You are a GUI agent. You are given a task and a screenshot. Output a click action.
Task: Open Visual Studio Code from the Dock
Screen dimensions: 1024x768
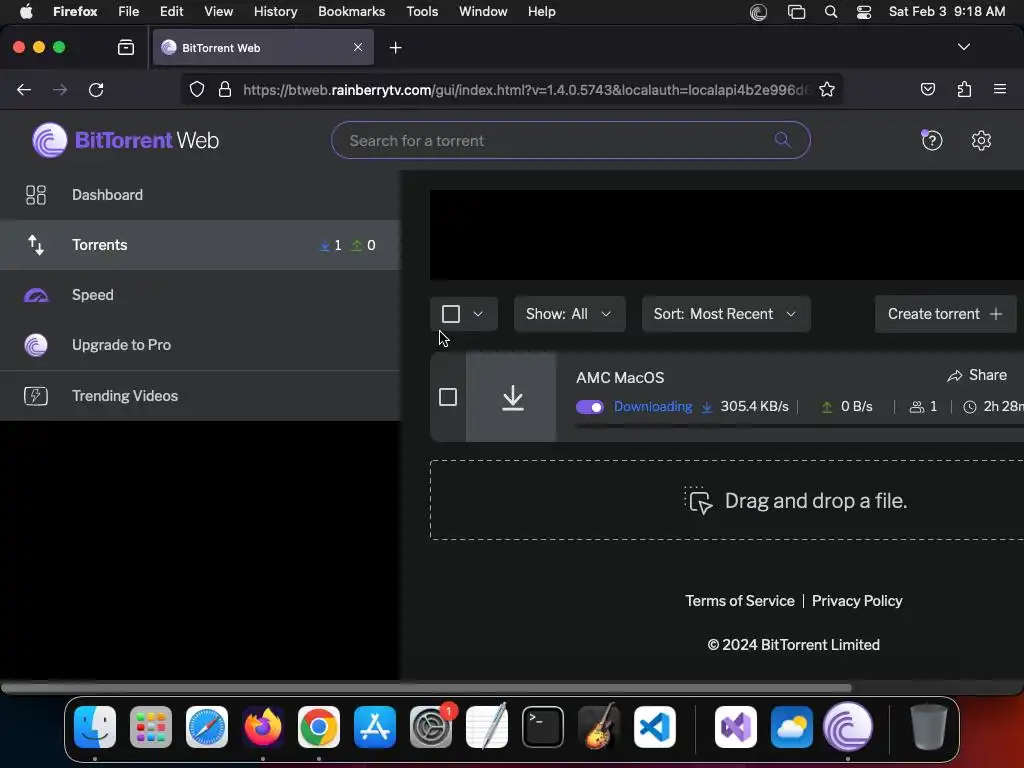tap(654, 727)
